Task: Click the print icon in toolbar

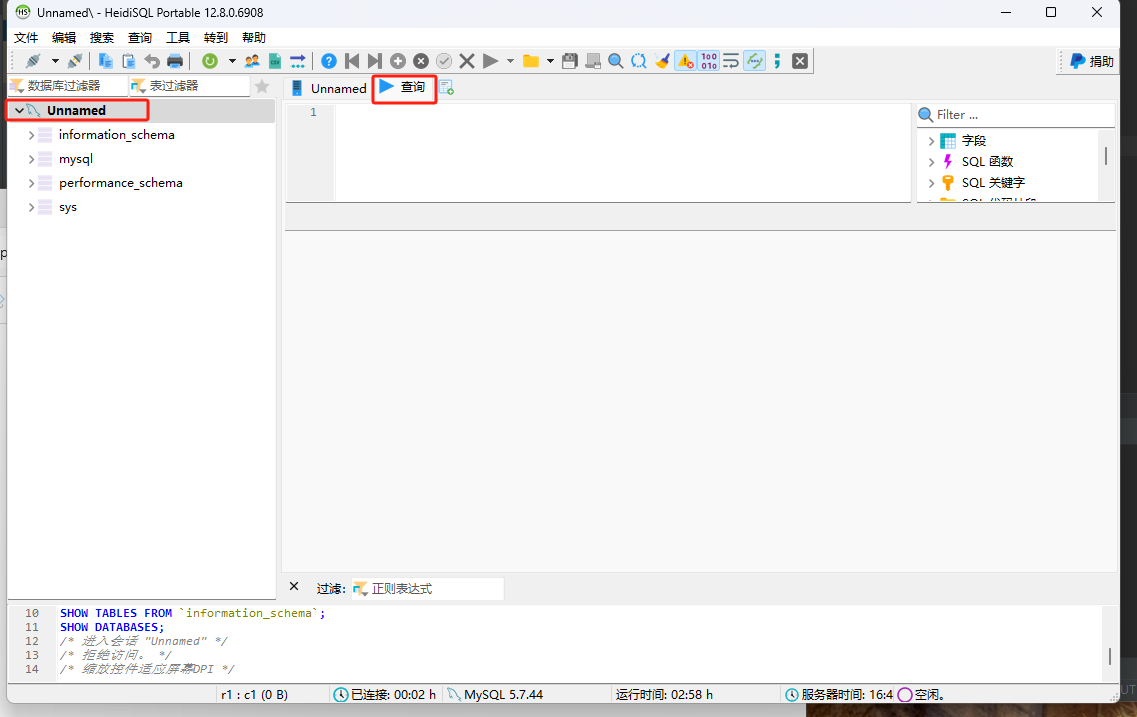Action: point(175,61)
